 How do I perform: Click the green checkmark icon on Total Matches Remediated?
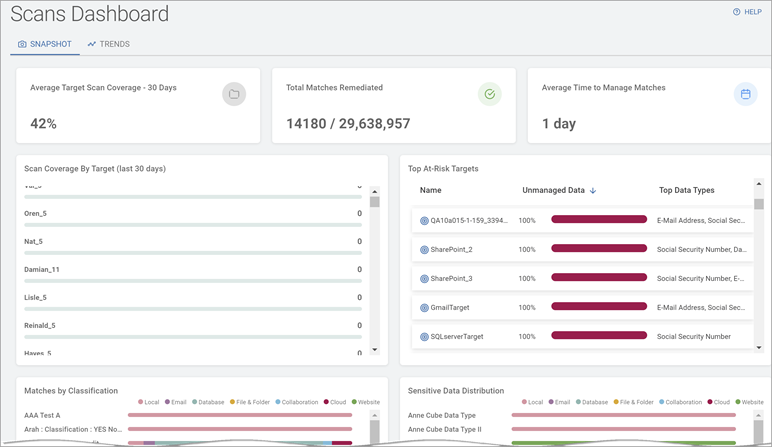pyautogui.click(x=489, y=94)
